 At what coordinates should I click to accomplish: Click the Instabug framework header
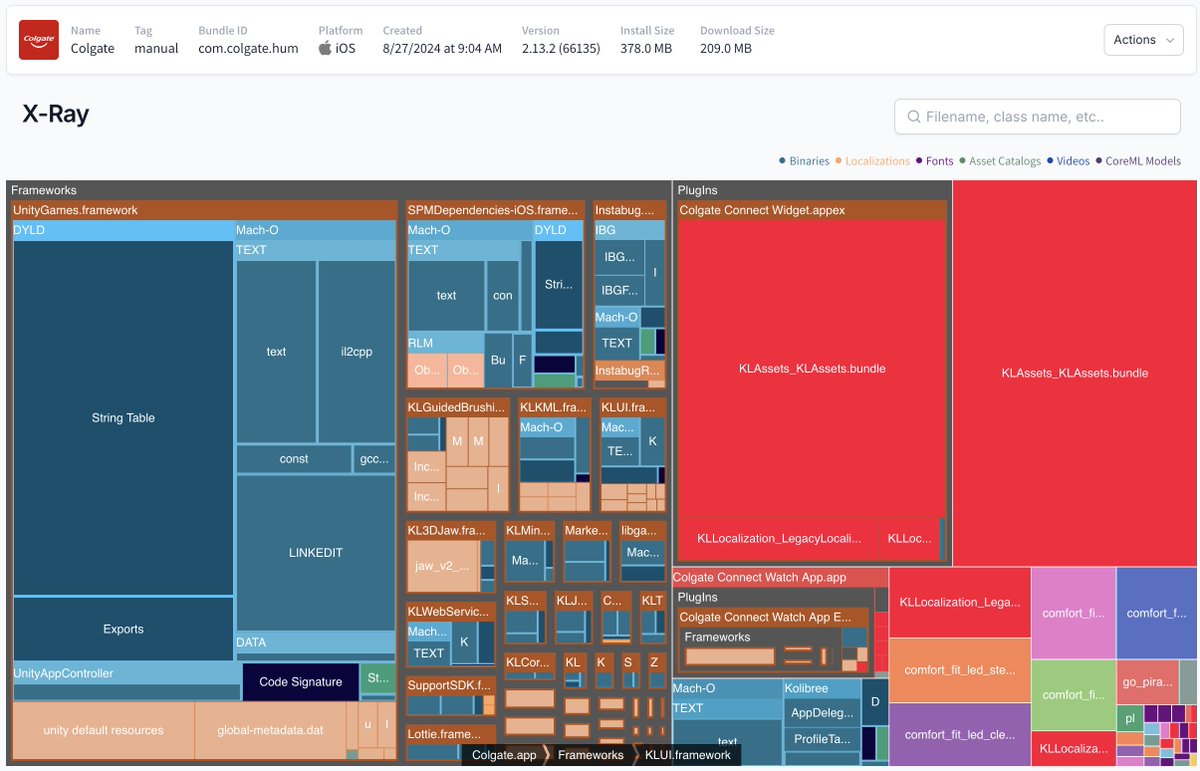[629, 210]
